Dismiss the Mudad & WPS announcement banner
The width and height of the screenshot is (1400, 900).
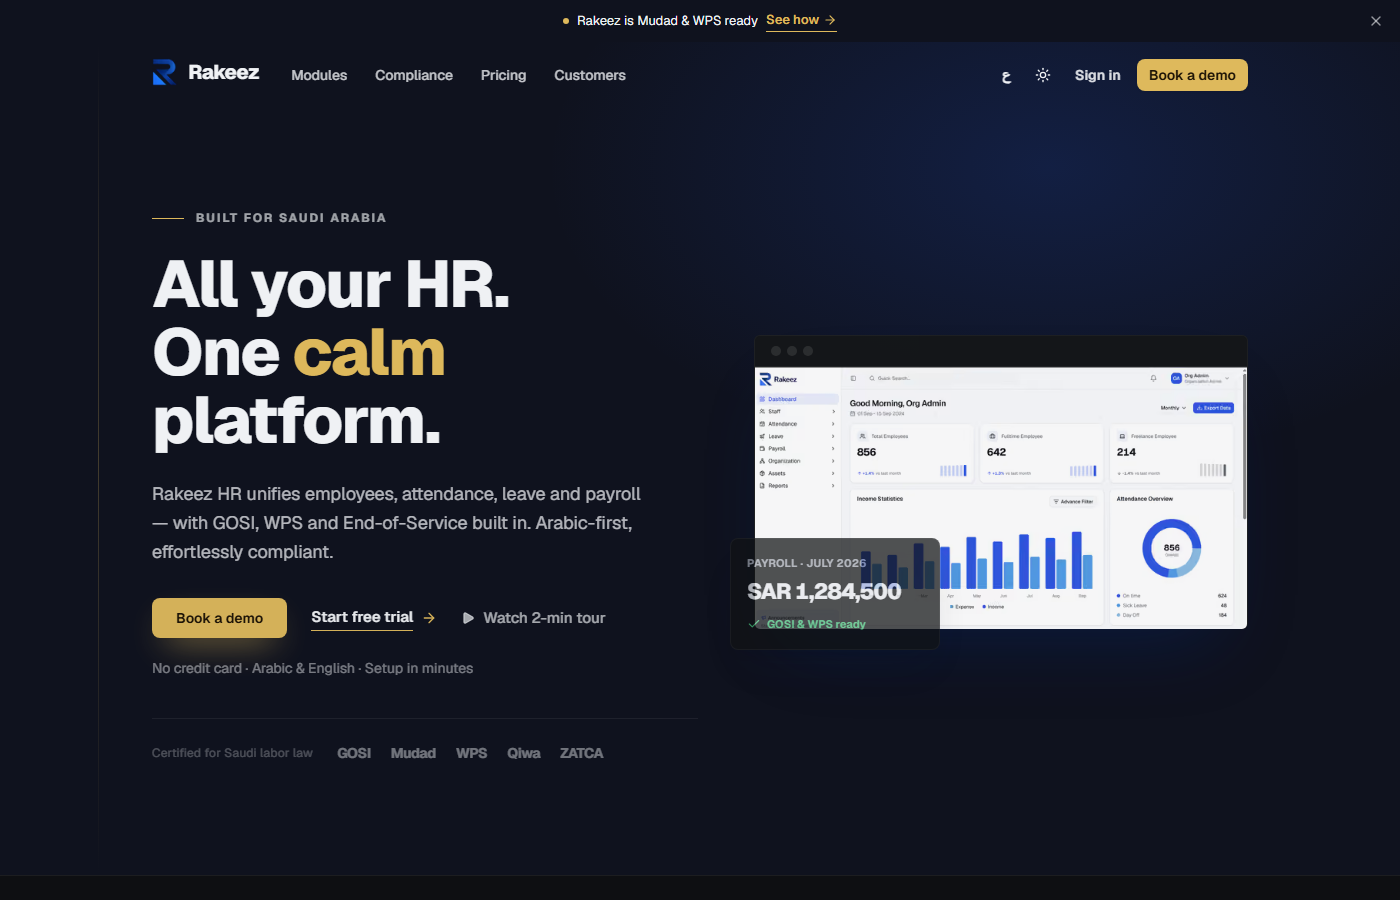tap(1376, 21)
